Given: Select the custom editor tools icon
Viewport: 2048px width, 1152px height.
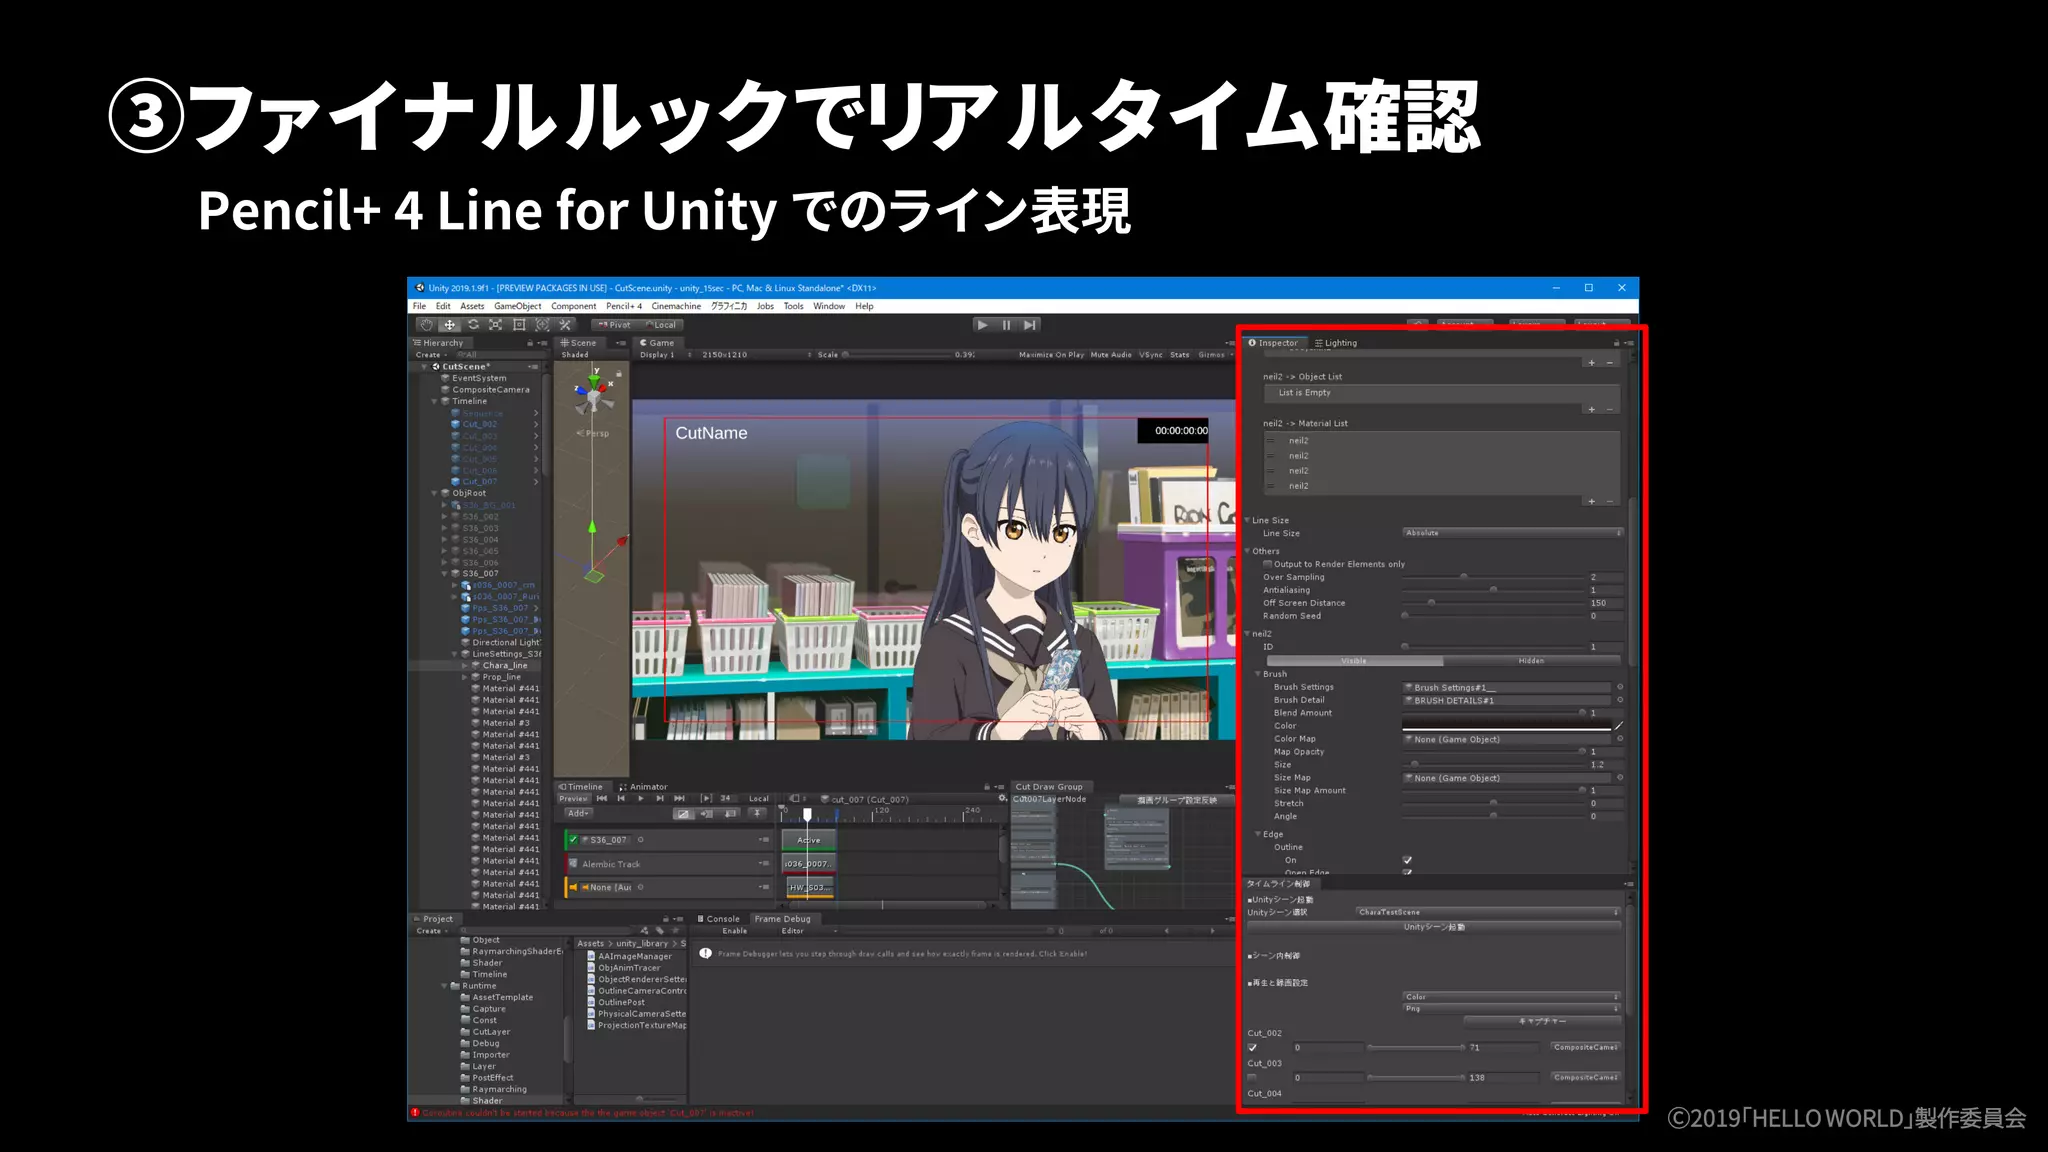Looking at the screenshot, I should point(565,325).
